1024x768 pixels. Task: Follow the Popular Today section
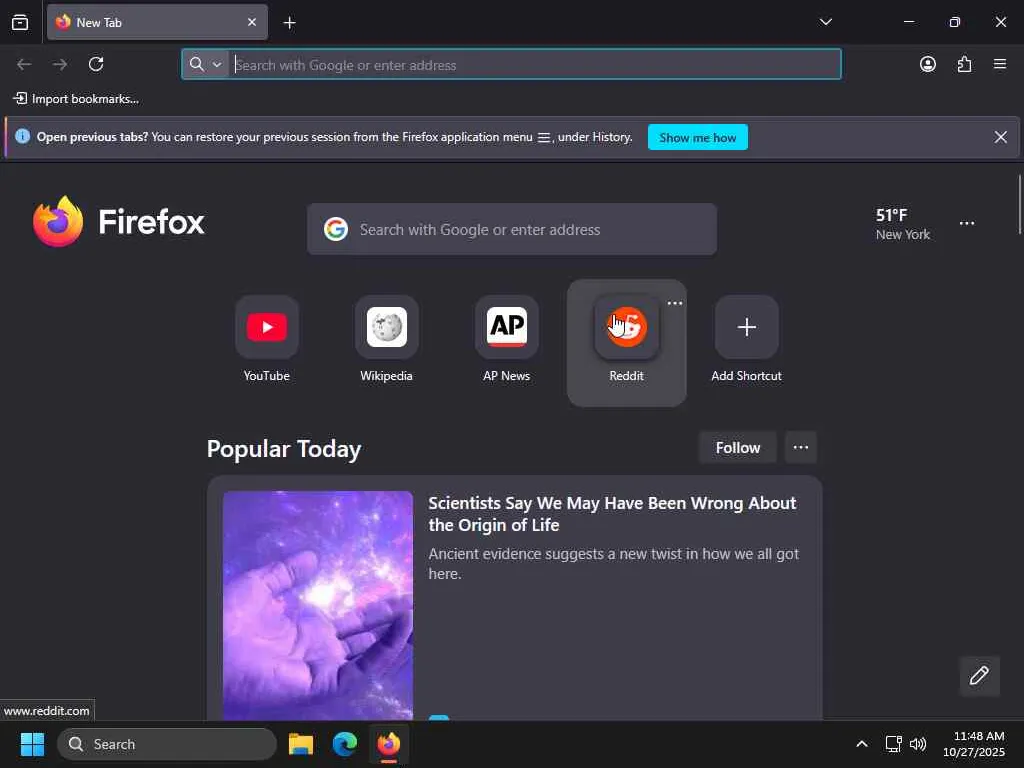pyautogui.click(x=737, y=447)
